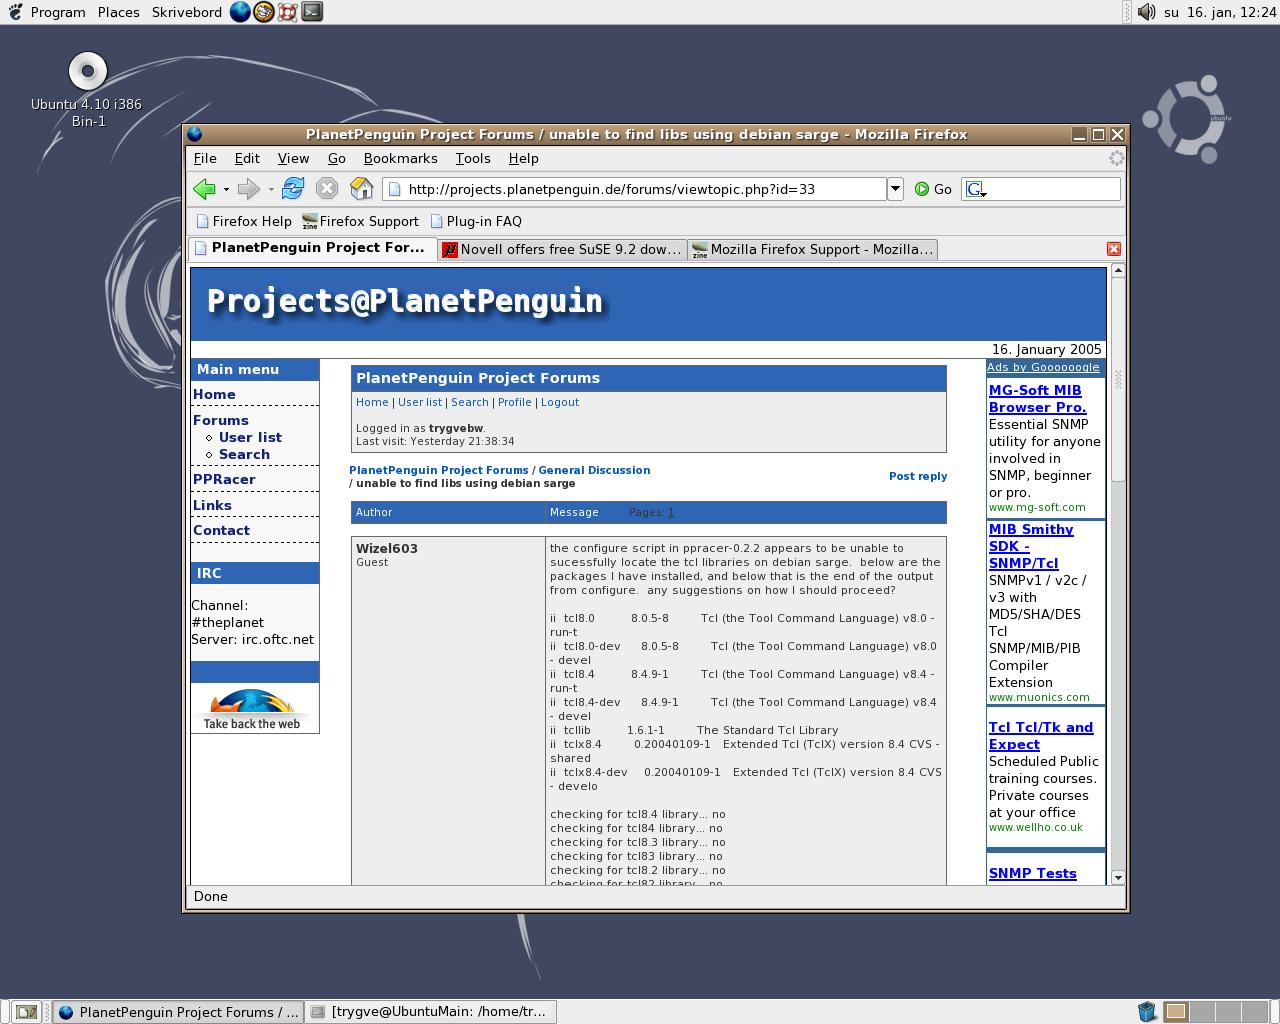Close the current tab with red X
This screenshot has height=1024, width=1280.
click(x=1113, y=249)
